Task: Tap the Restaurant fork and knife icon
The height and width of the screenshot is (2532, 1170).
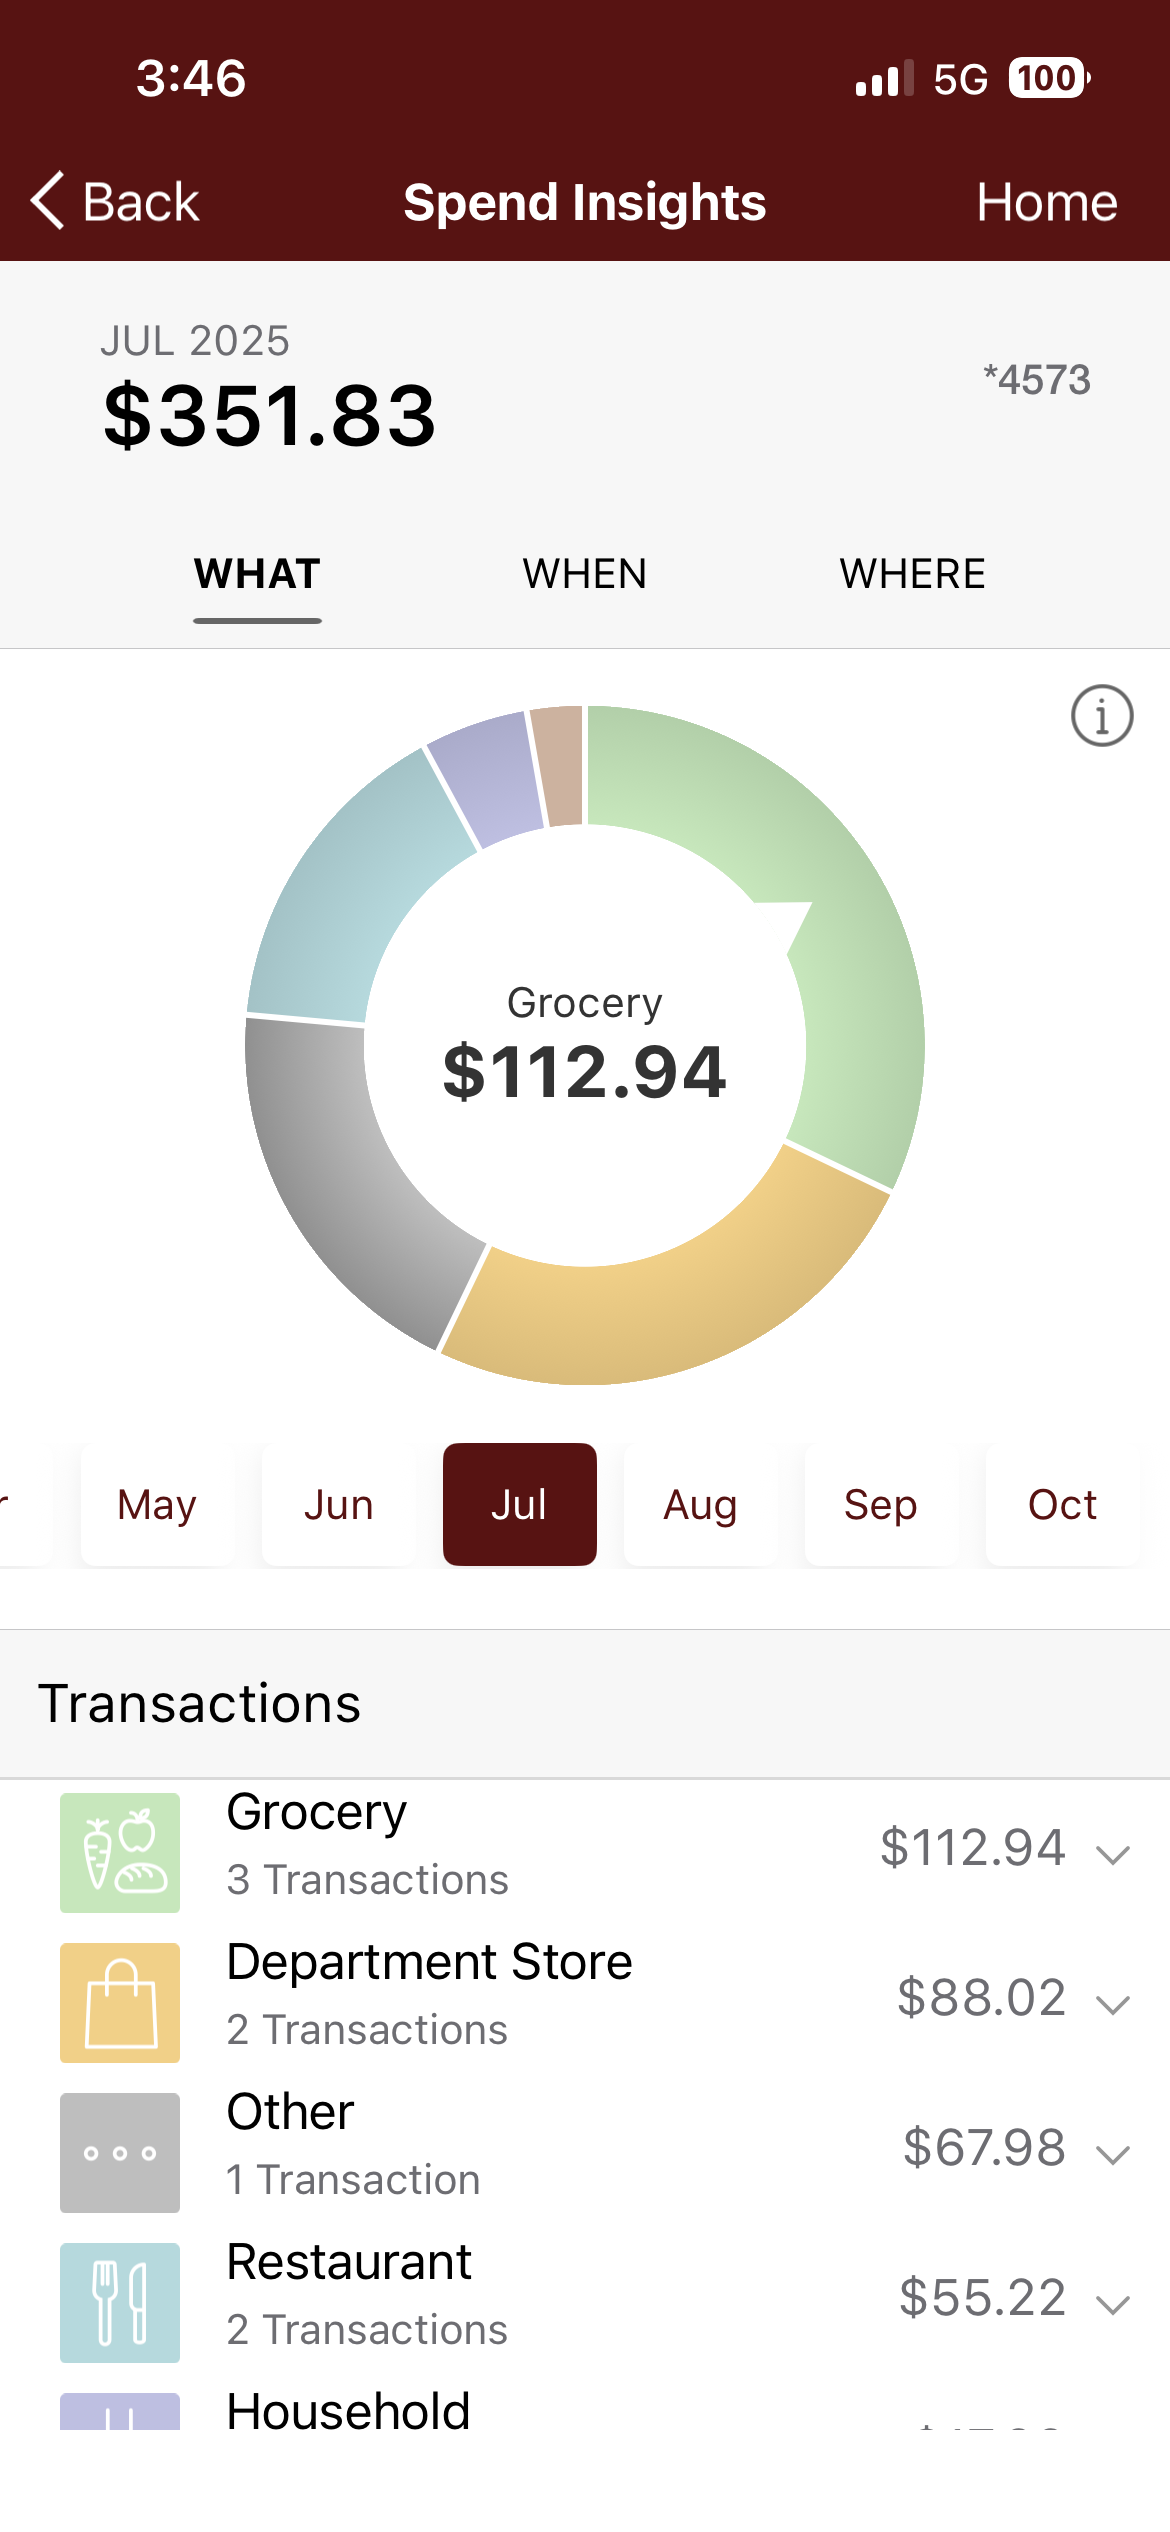Action: point(120,2302)
